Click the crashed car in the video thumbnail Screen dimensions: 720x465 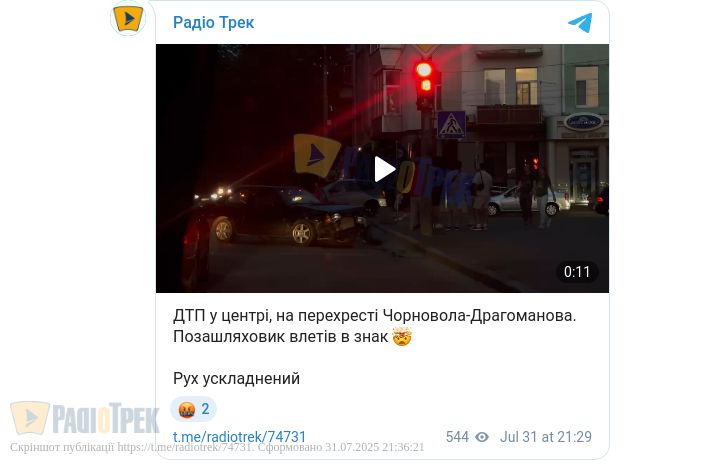point(289,215)
